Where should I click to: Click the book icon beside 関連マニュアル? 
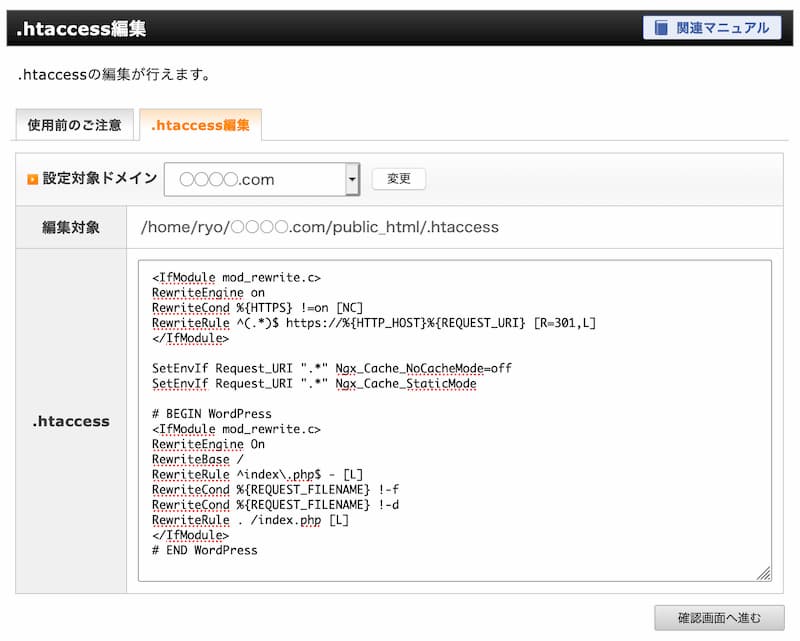(x=661, y=28)
